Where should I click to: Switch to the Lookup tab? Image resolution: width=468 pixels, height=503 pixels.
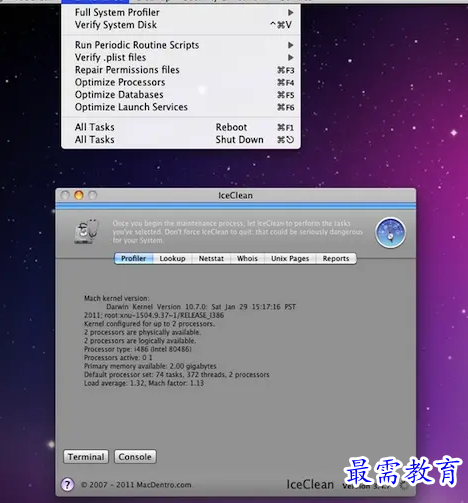172,258
